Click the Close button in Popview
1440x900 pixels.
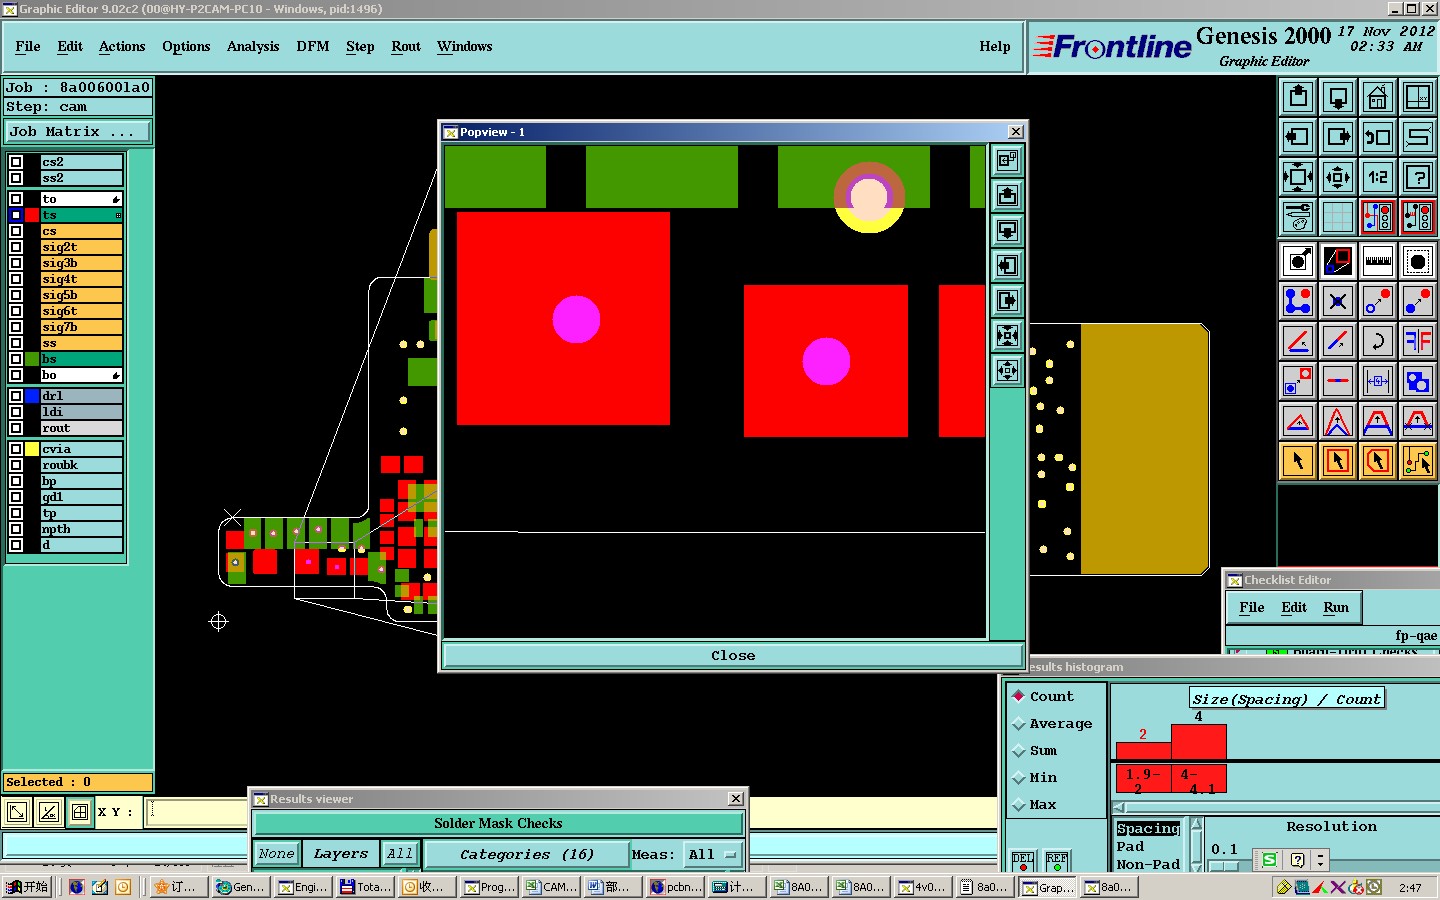(733, 655)
